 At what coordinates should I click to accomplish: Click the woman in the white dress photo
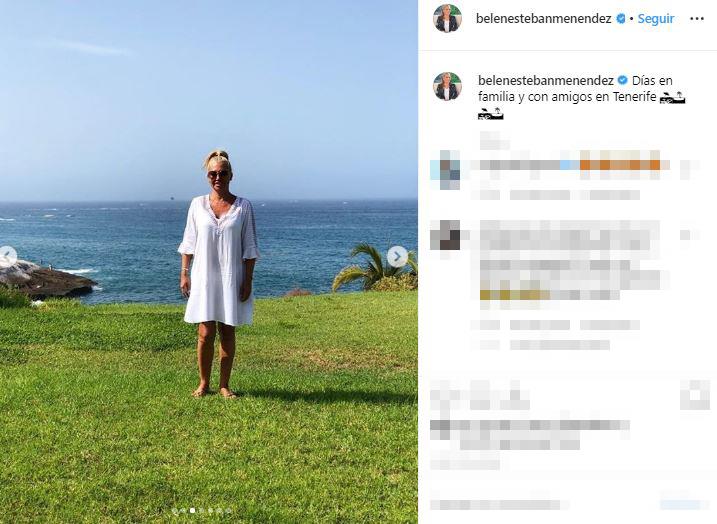(219, 274)
